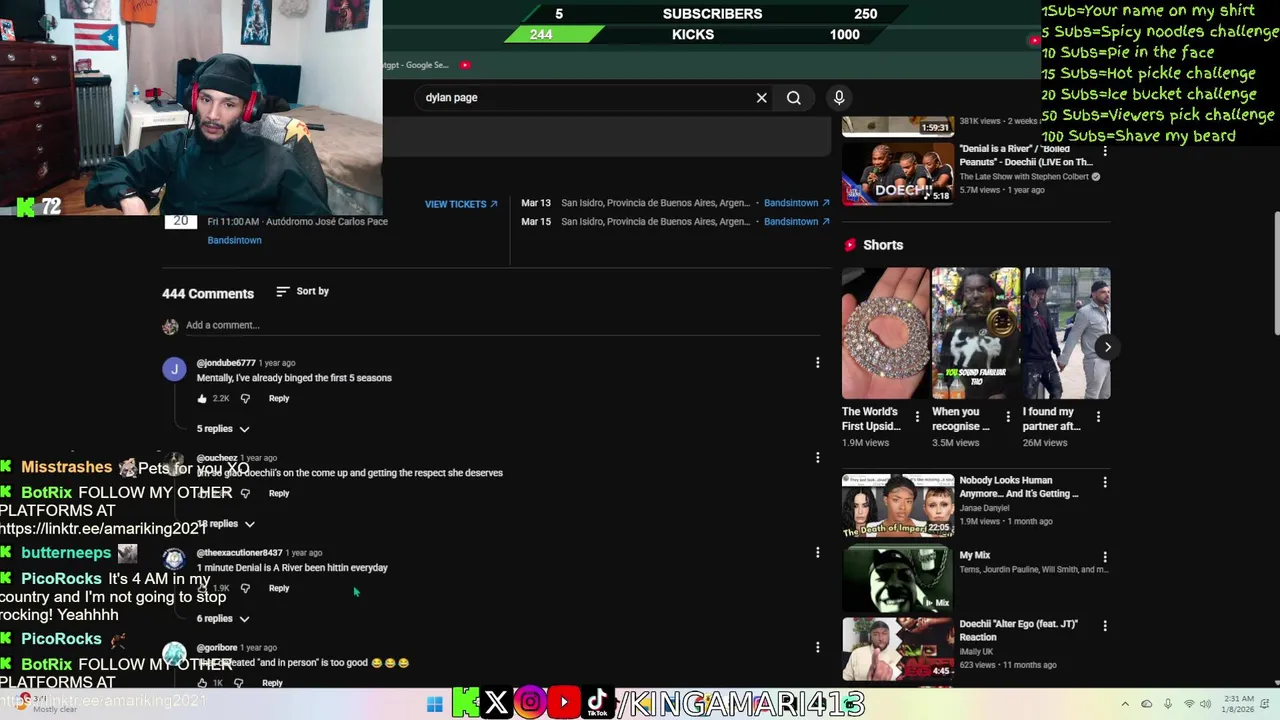Viewport: 1280px width, 720px height.
Task: Open Doechii 'Alter Ego' Reaction thumbnail
Action: click(897, 649)
